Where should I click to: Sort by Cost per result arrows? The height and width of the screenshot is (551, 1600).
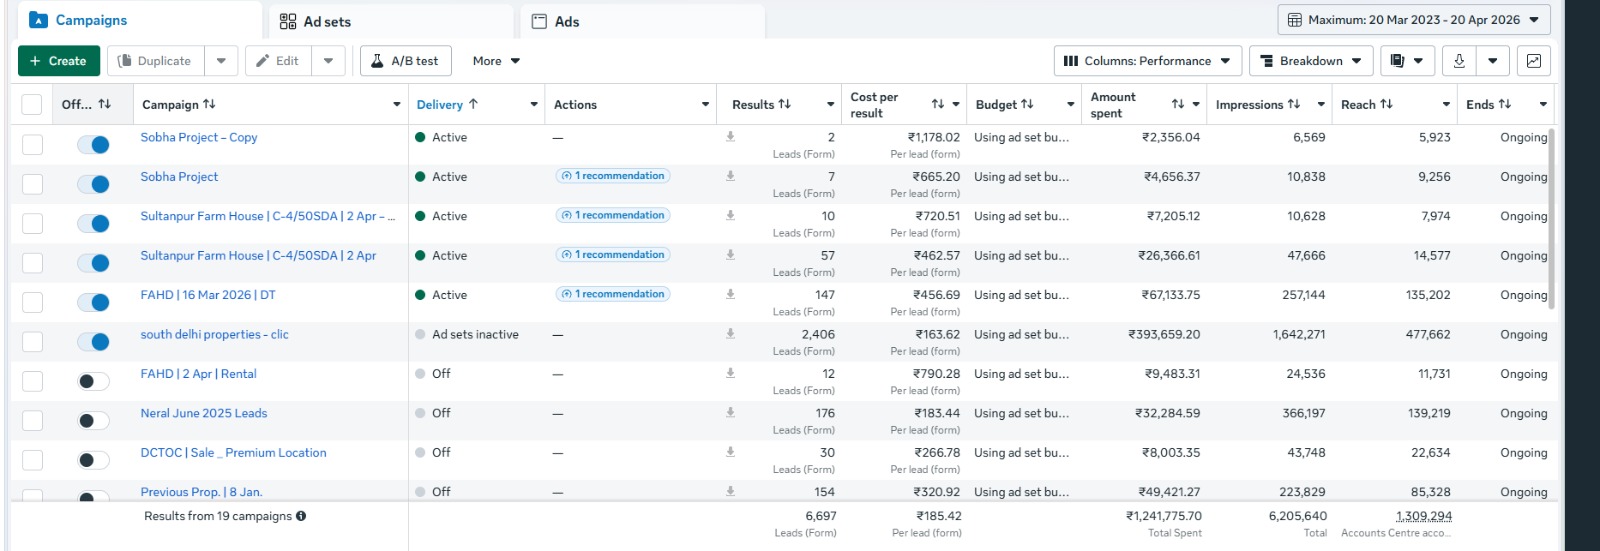937,104
